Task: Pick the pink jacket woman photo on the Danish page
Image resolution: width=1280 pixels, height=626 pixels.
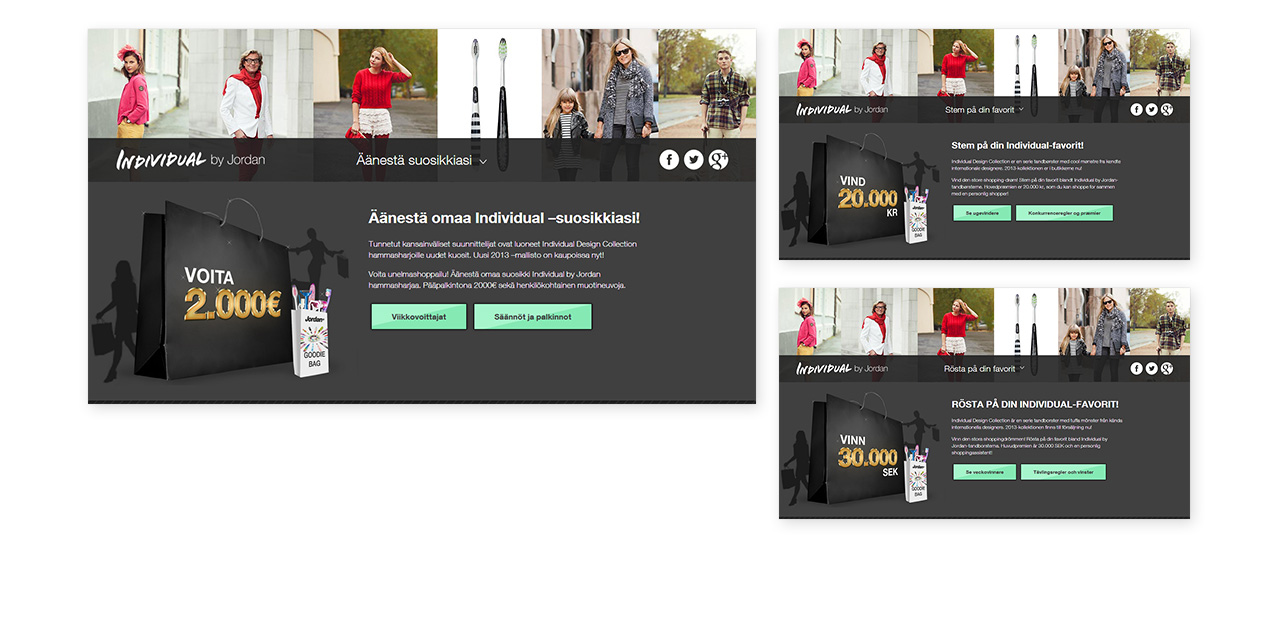Action: [x=809, y=63]
